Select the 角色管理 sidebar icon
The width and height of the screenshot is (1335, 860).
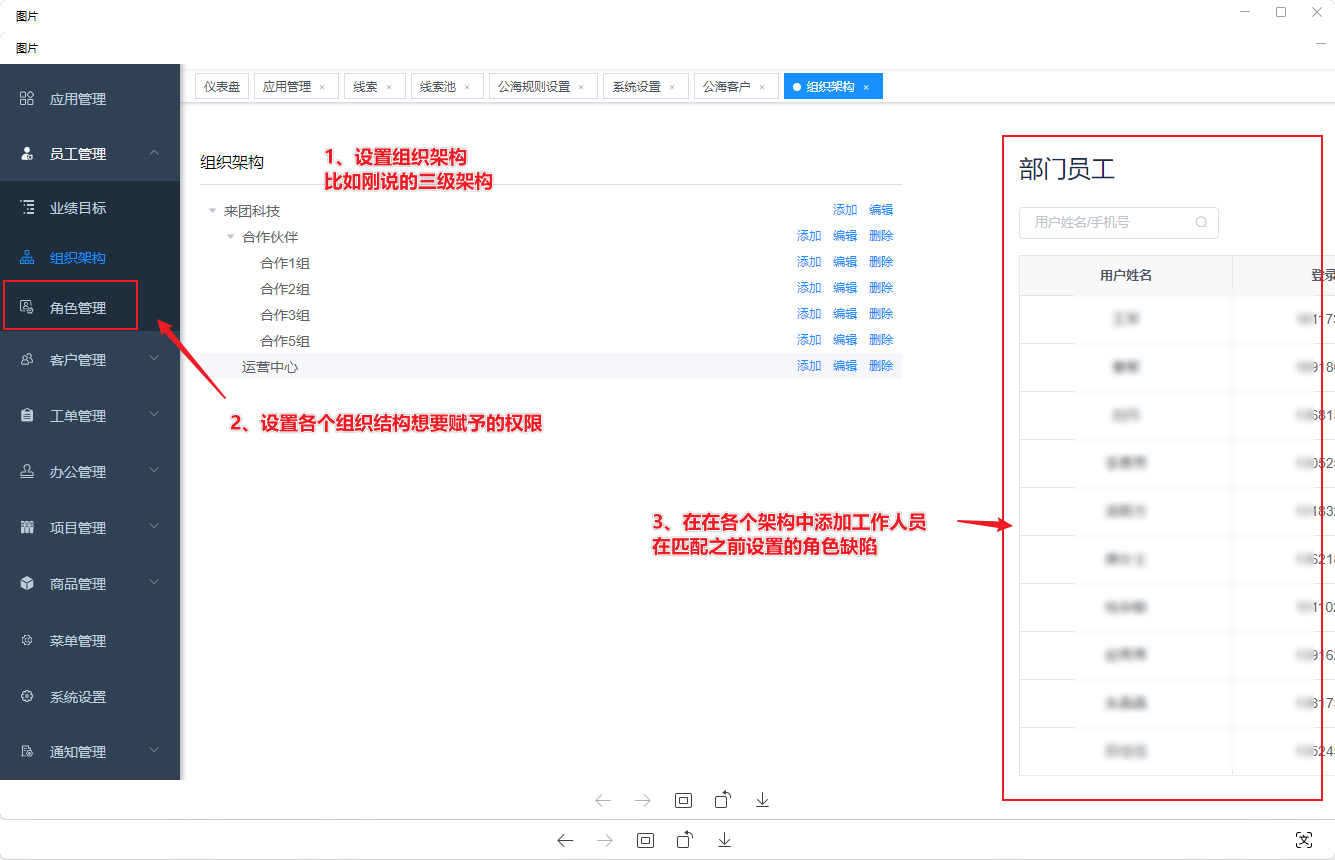[27, 305]
